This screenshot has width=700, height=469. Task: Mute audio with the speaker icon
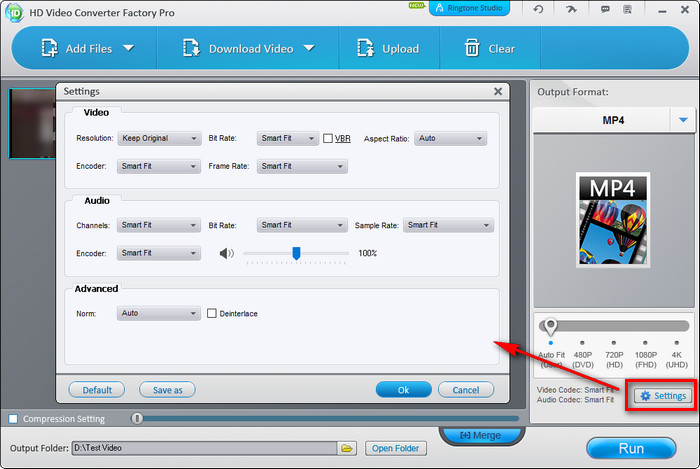(x=226, y=253)
